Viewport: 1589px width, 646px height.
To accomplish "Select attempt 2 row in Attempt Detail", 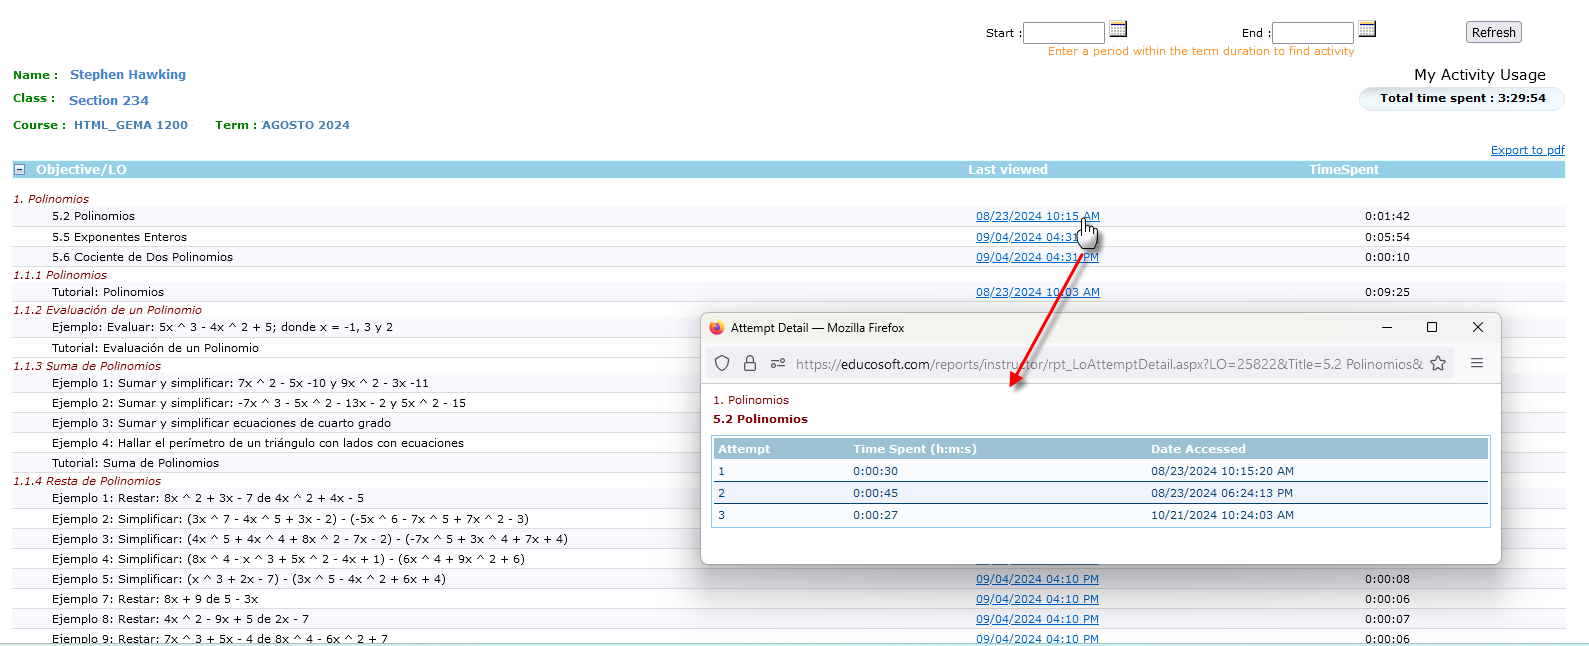I will 1100,493.
